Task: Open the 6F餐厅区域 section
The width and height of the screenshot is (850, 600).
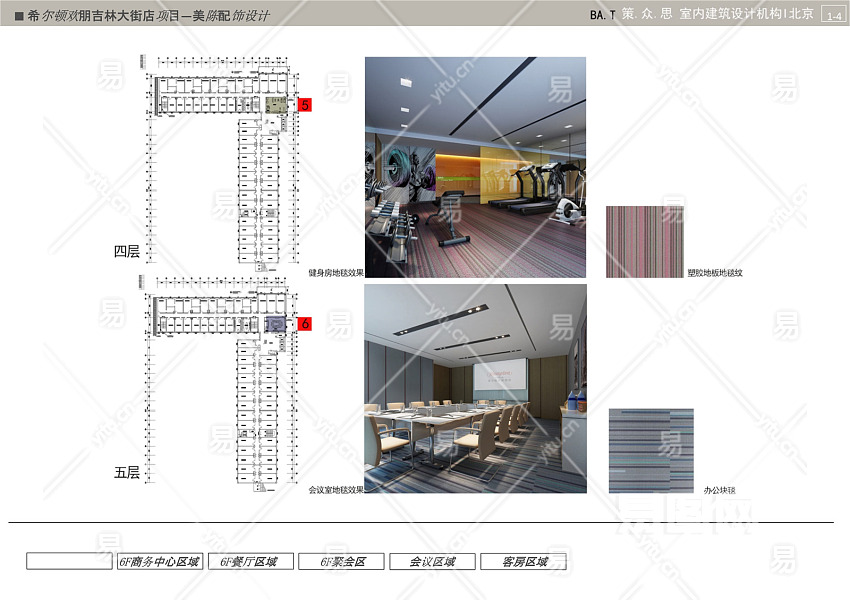Action: click(250, 562)
